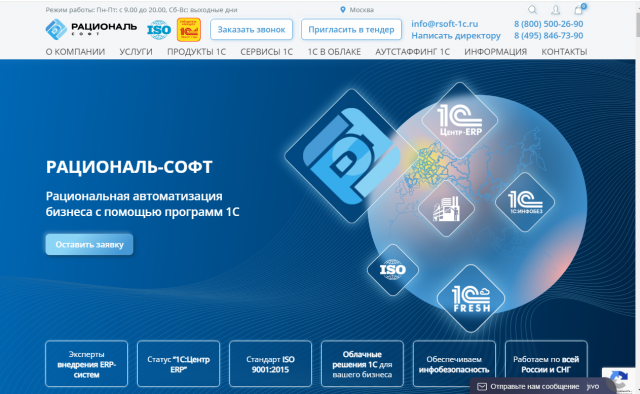The image size is (640, 394).
Task: Click the Стандарт ISO 9001:2015 tile
Action: [270, 364]
